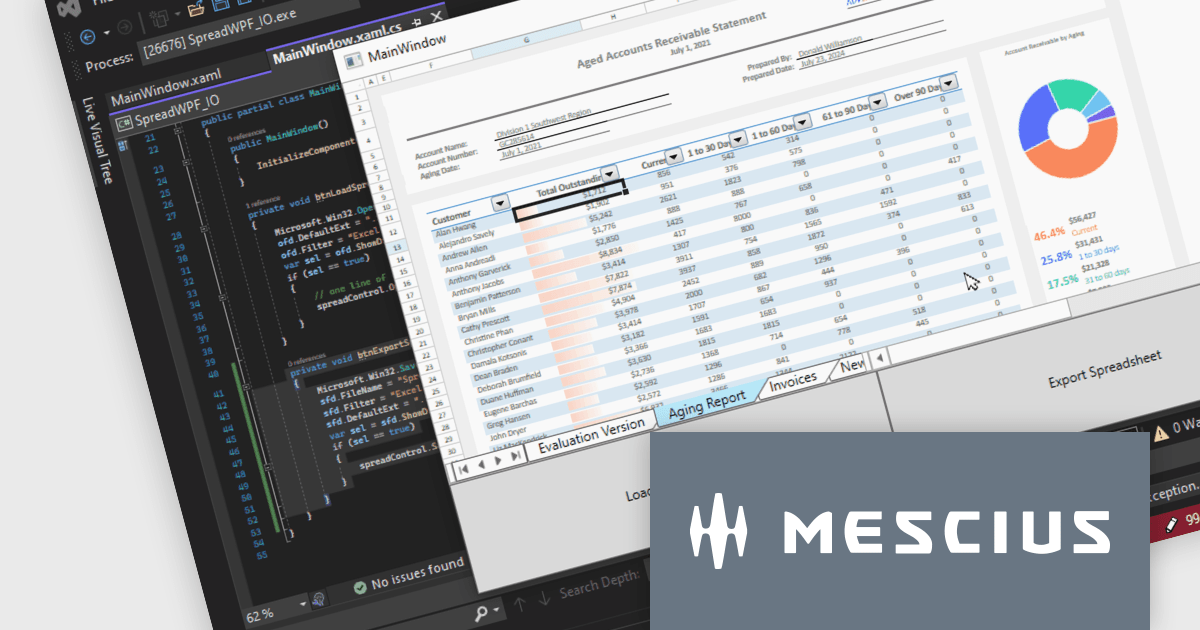
Task: Click the No issues found green check icon
Action: 360,588
